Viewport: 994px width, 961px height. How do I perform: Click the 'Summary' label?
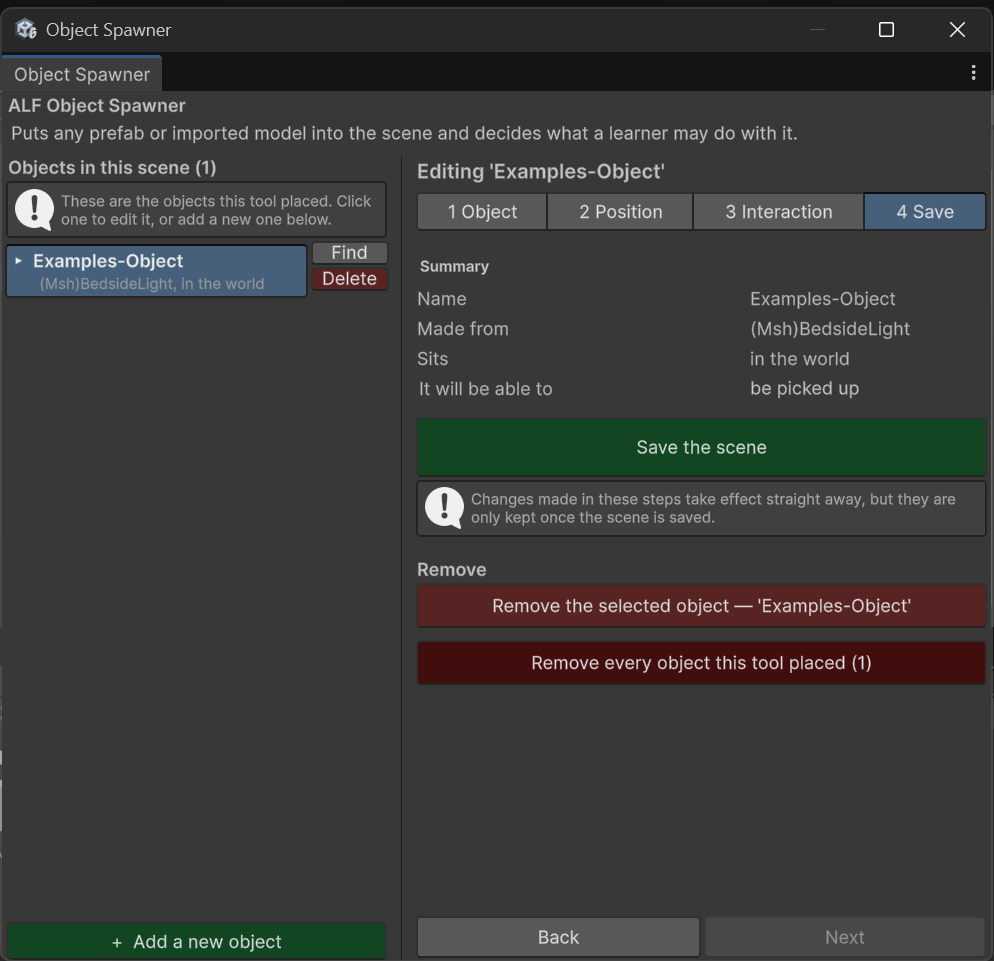click(454, 266)
